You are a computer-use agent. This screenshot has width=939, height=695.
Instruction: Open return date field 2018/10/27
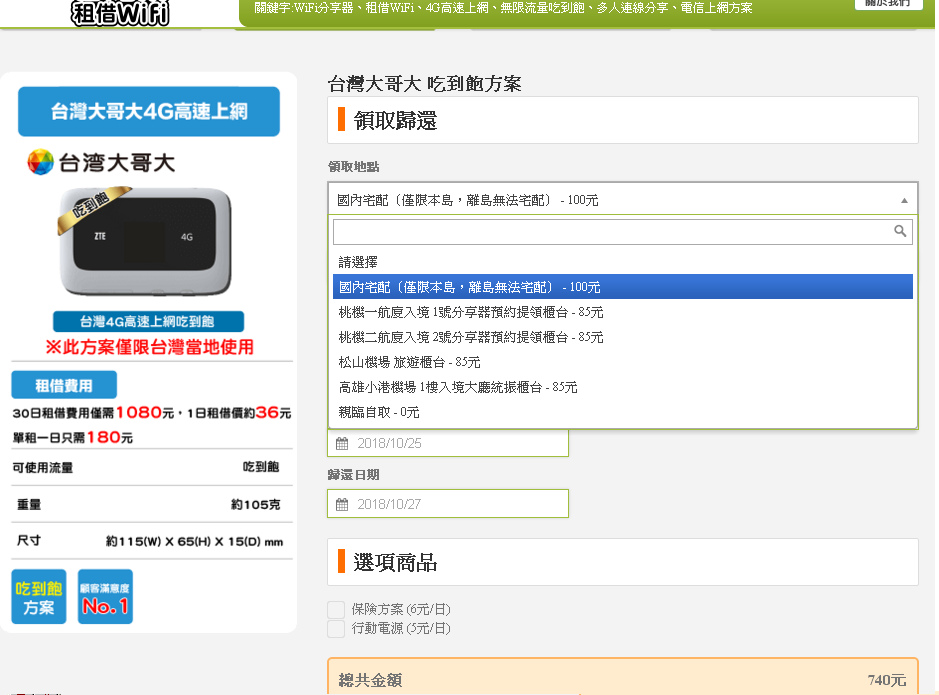tap(448, 504)
